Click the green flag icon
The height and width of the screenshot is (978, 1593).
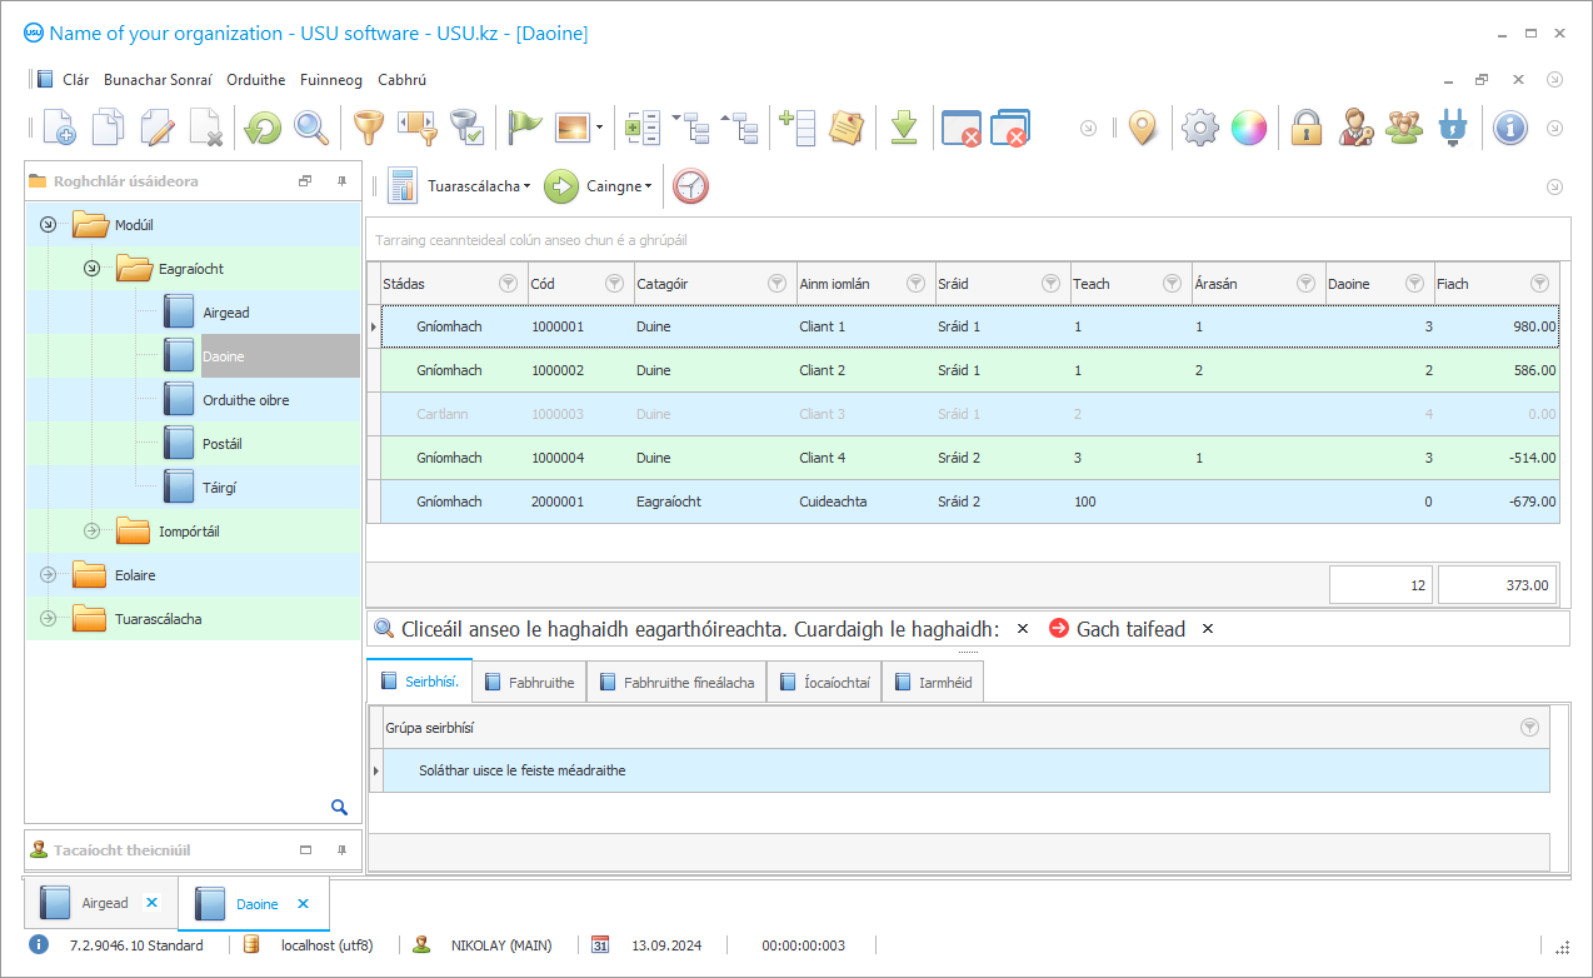[x=524, y=128]
